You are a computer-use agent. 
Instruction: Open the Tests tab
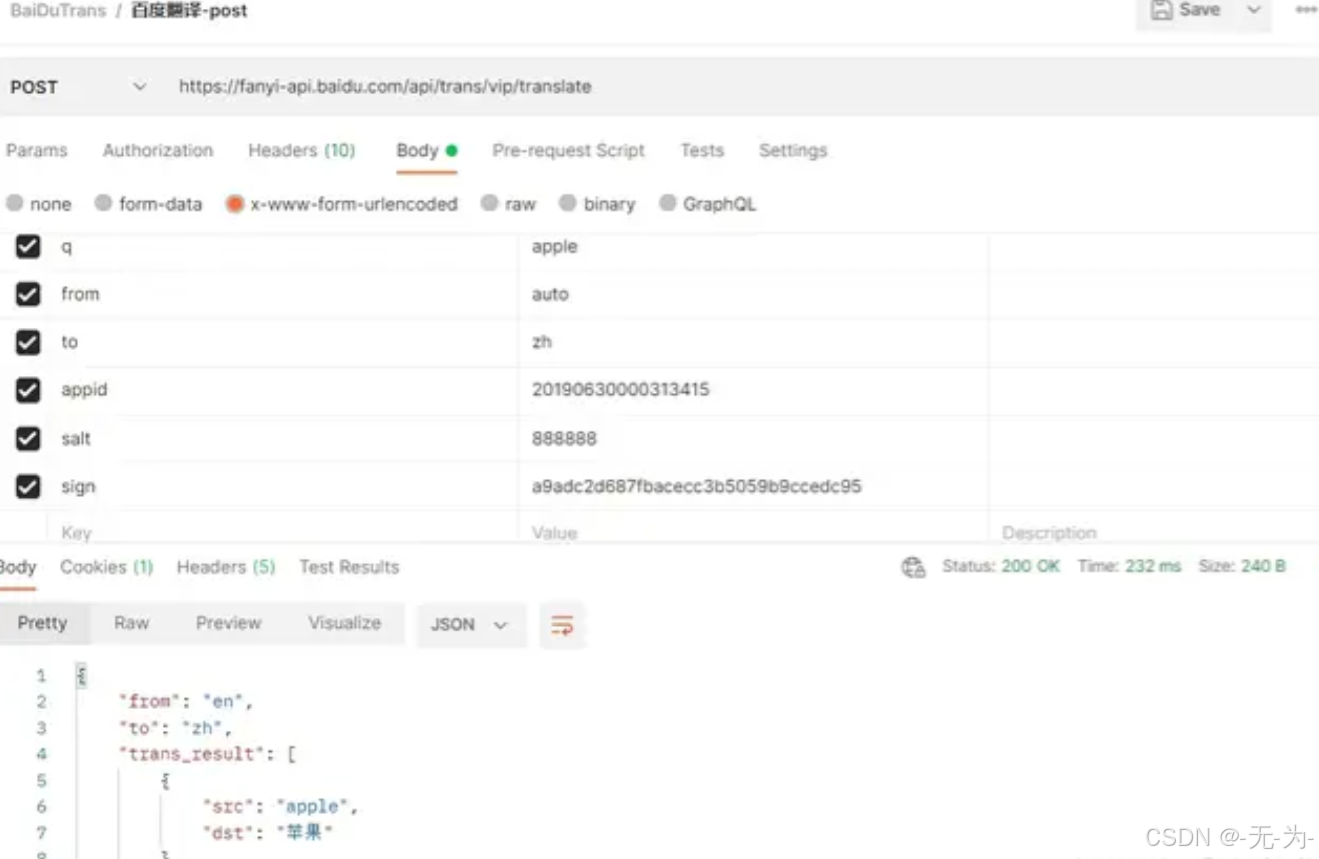(702, 150)
